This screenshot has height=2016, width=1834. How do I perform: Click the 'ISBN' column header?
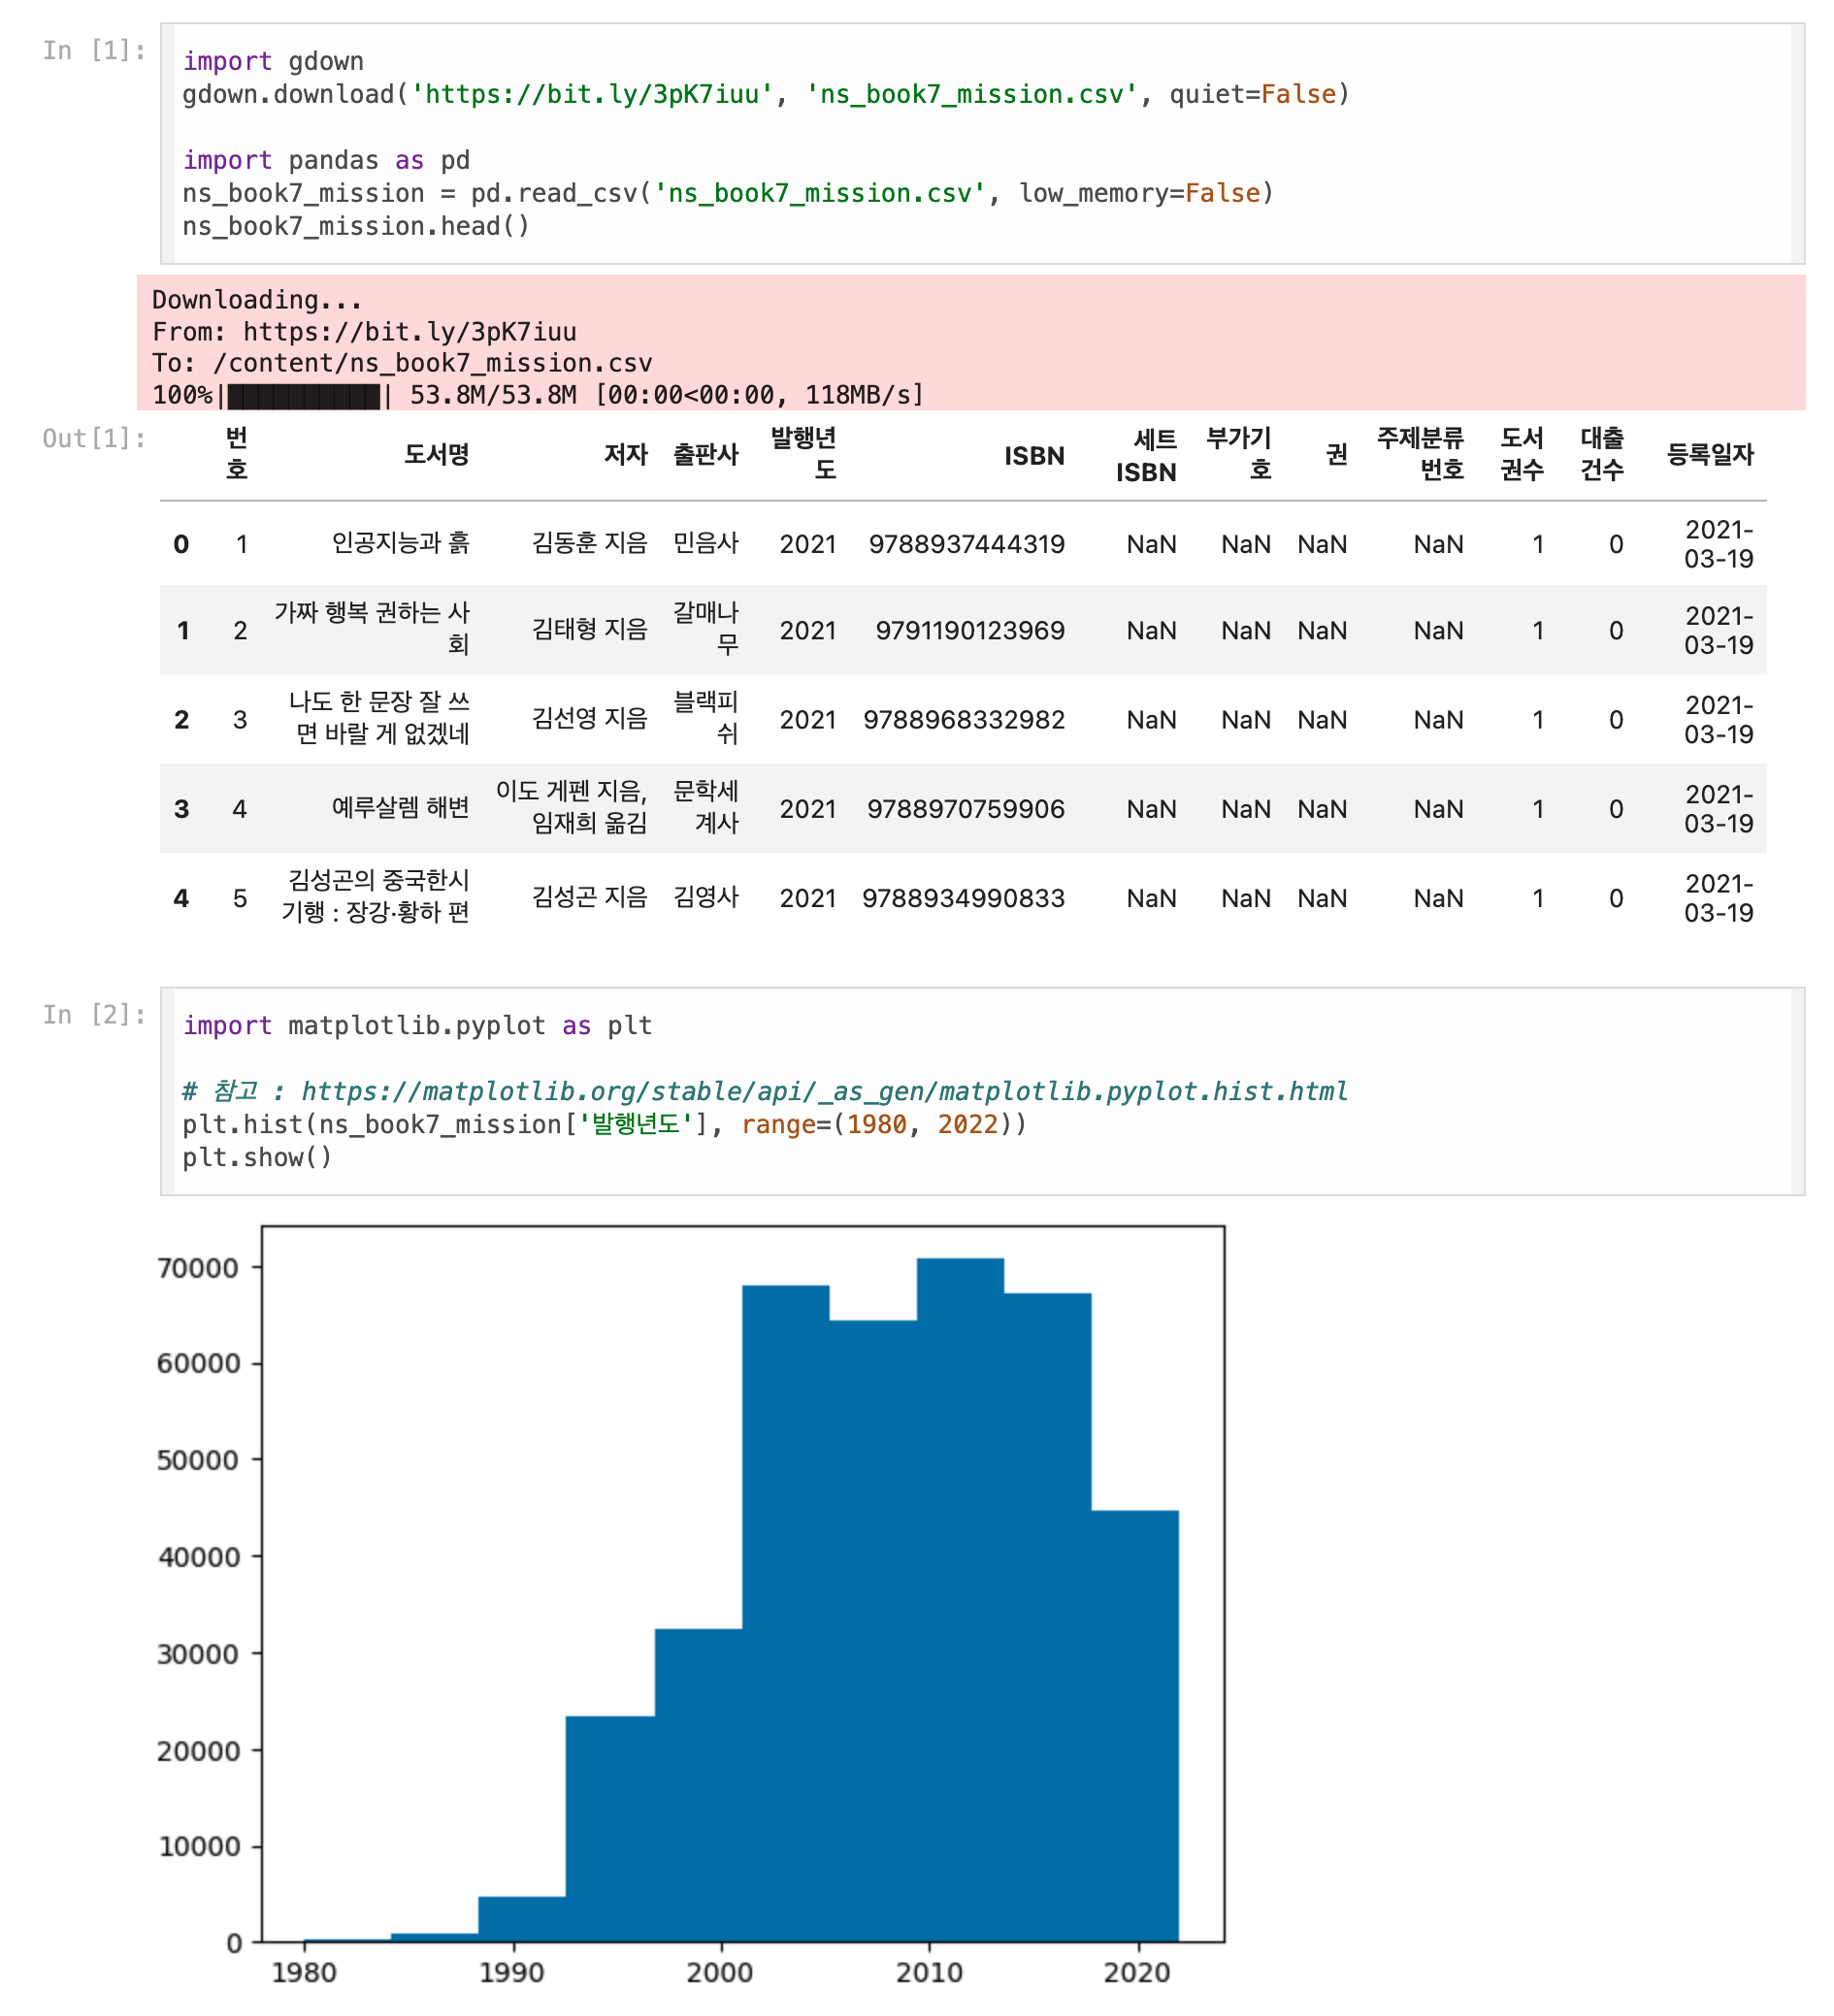click(x=1034, y=455)
